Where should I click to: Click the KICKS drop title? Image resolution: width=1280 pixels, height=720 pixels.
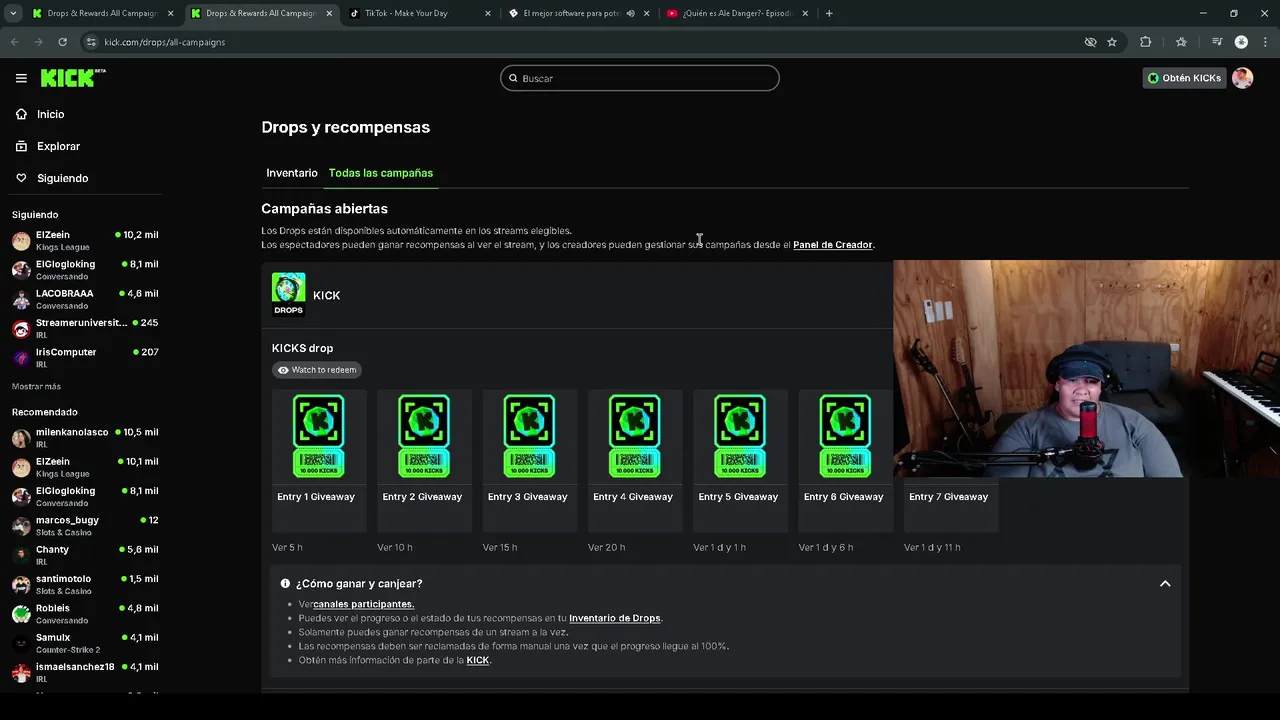coord(302,348)
